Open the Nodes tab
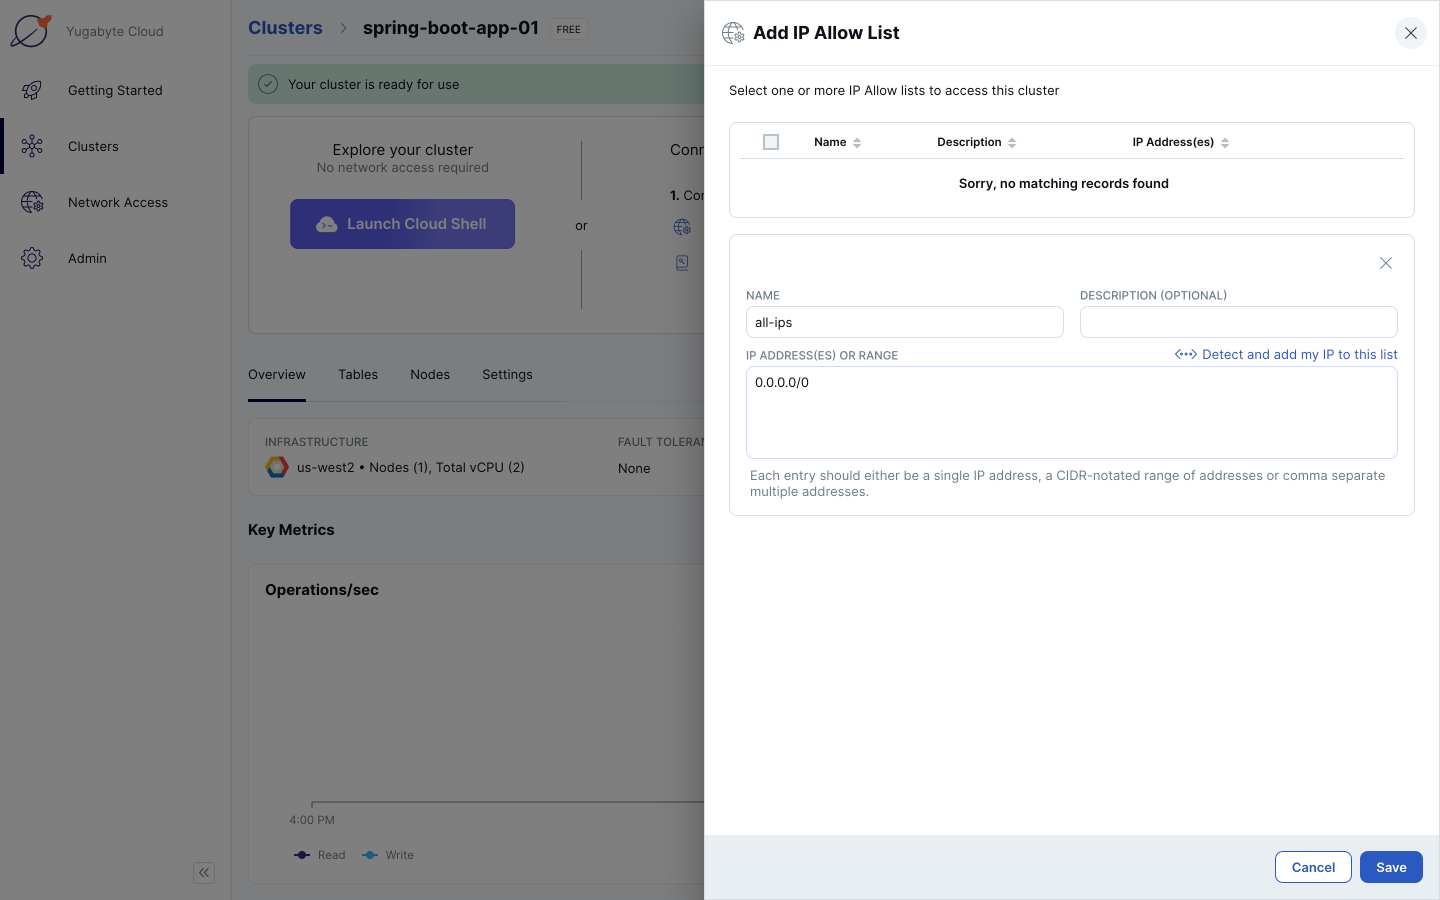 pos(430,374)
